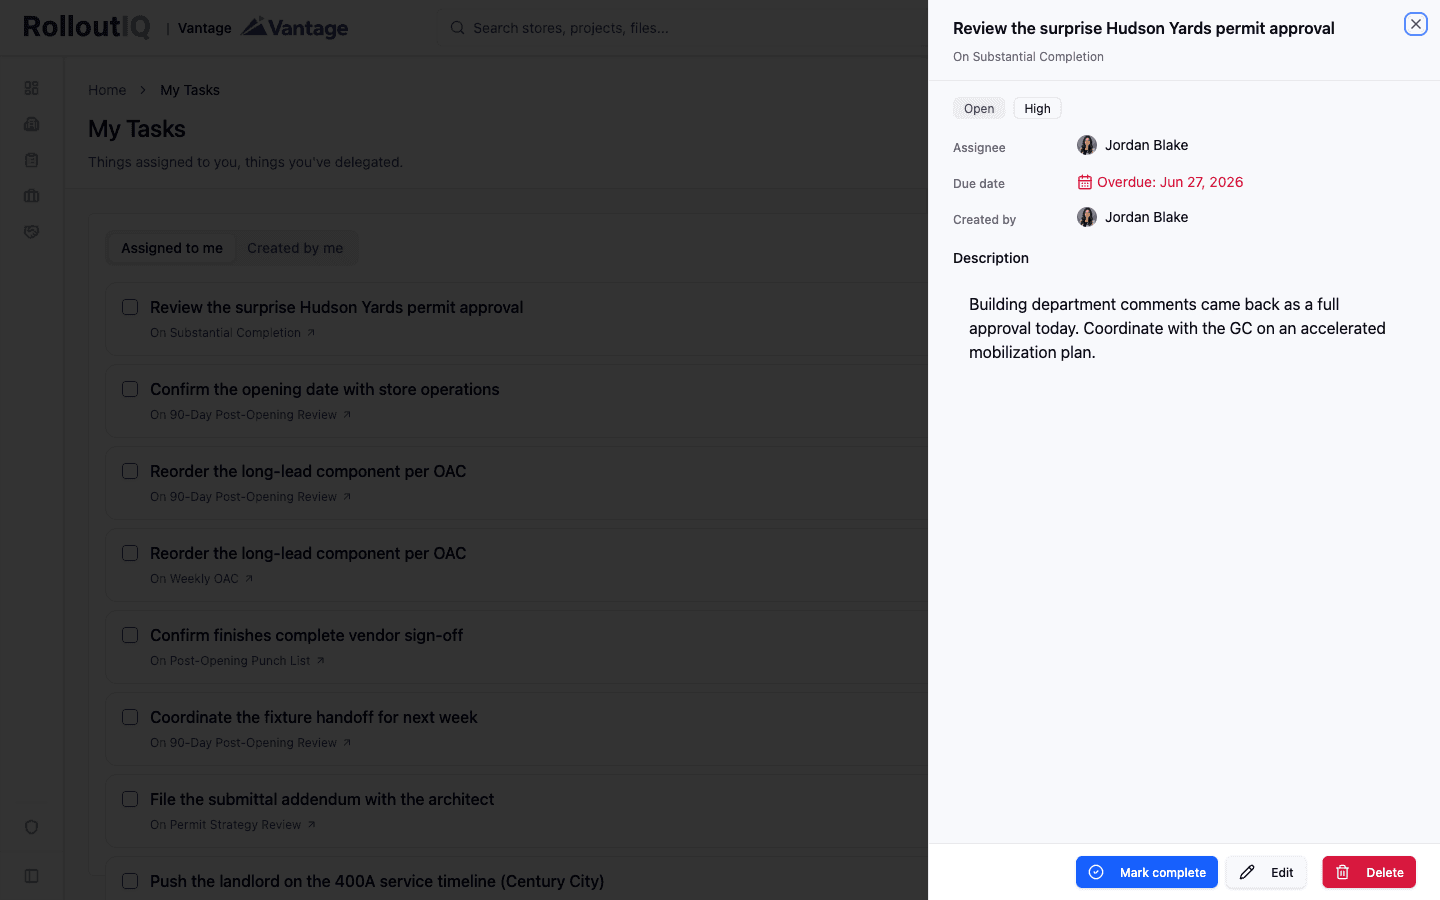The image size is (1440, 900).
Task: Open link arrow beside Post-Opening Punch List
Action: 320,661
